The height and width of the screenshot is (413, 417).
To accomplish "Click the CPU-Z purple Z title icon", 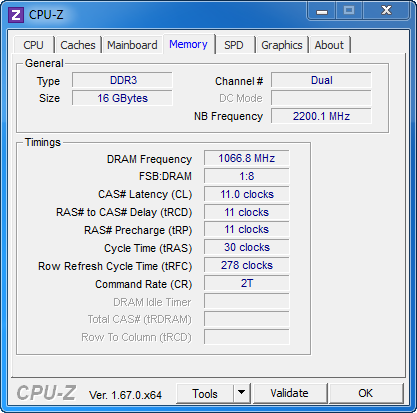I will coord(16,15).
